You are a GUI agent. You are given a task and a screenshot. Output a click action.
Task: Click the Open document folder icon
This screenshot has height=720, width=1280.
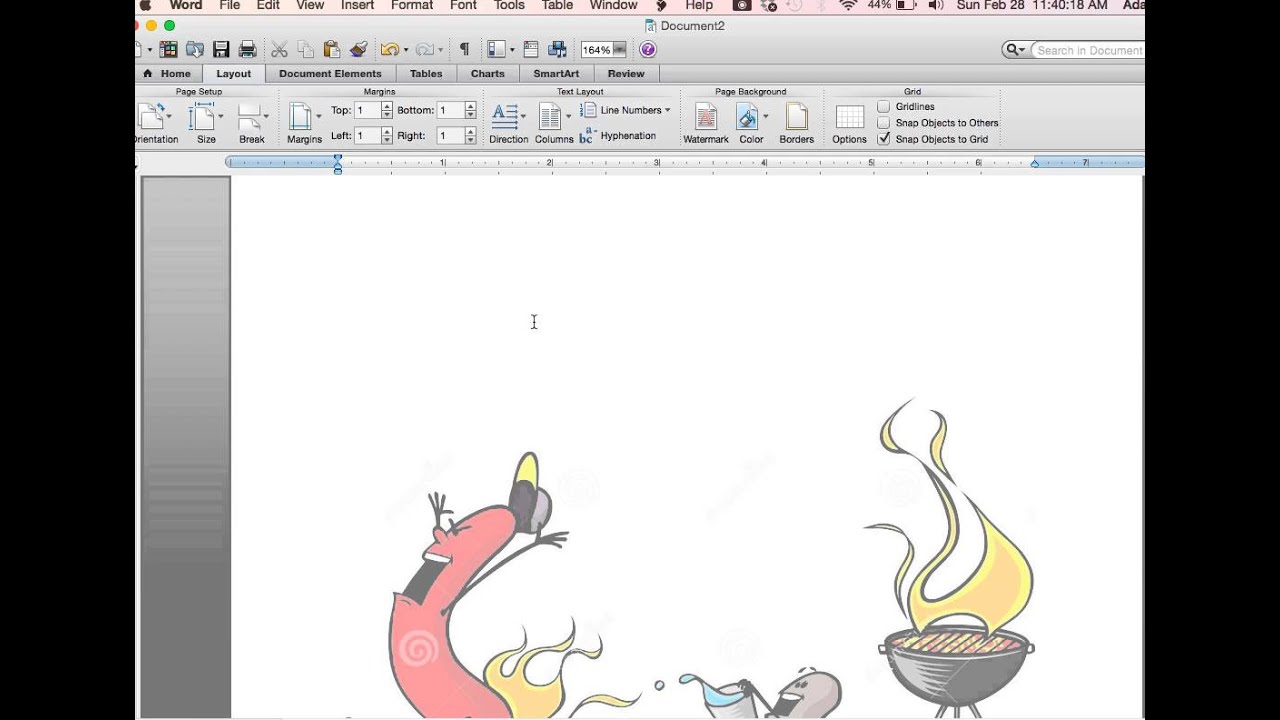(x=195, y=49)
